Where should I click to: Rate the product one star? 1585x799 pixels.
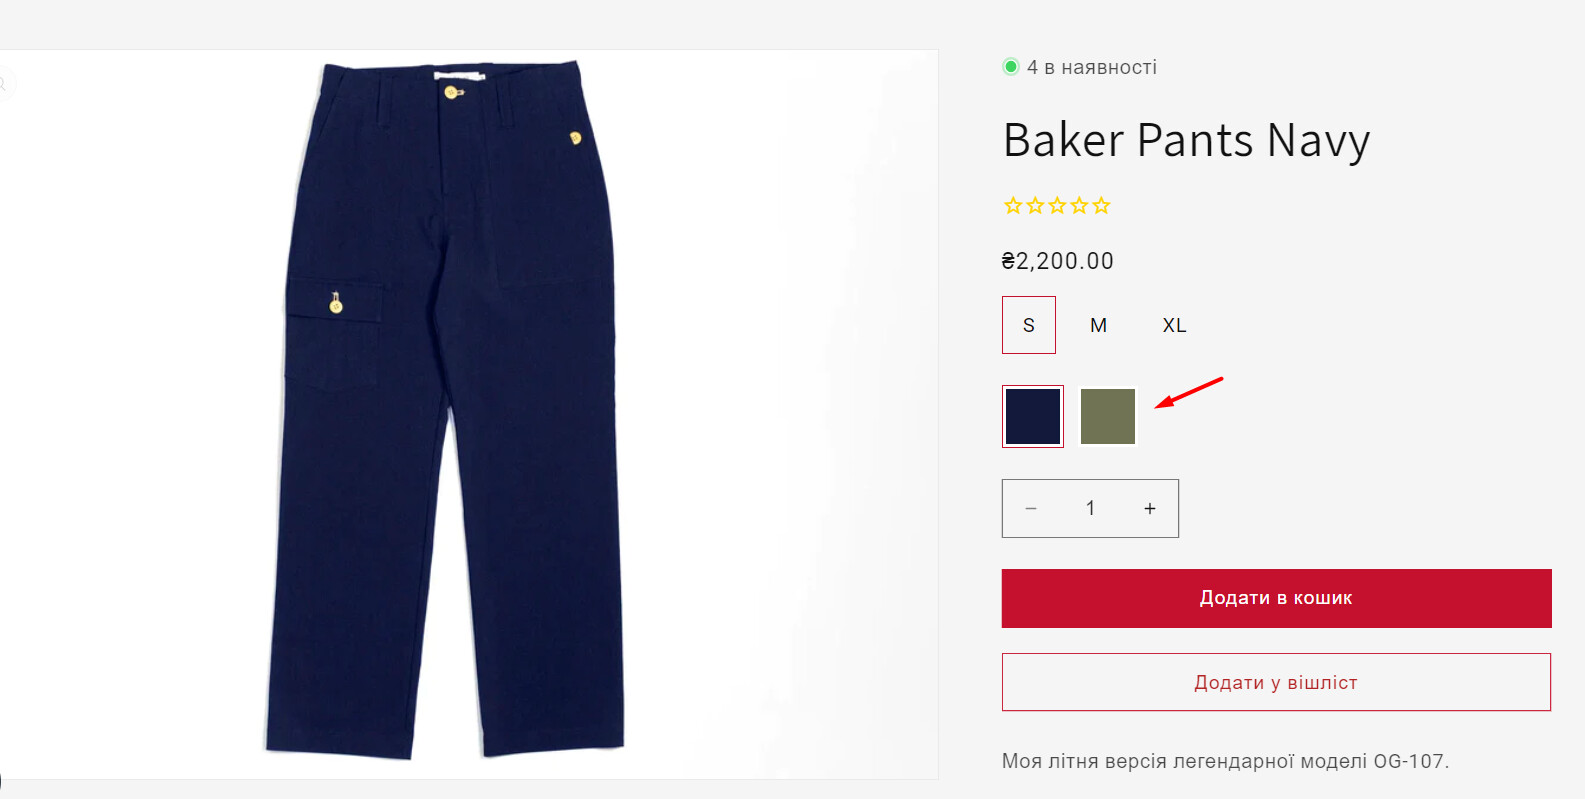1013,206
